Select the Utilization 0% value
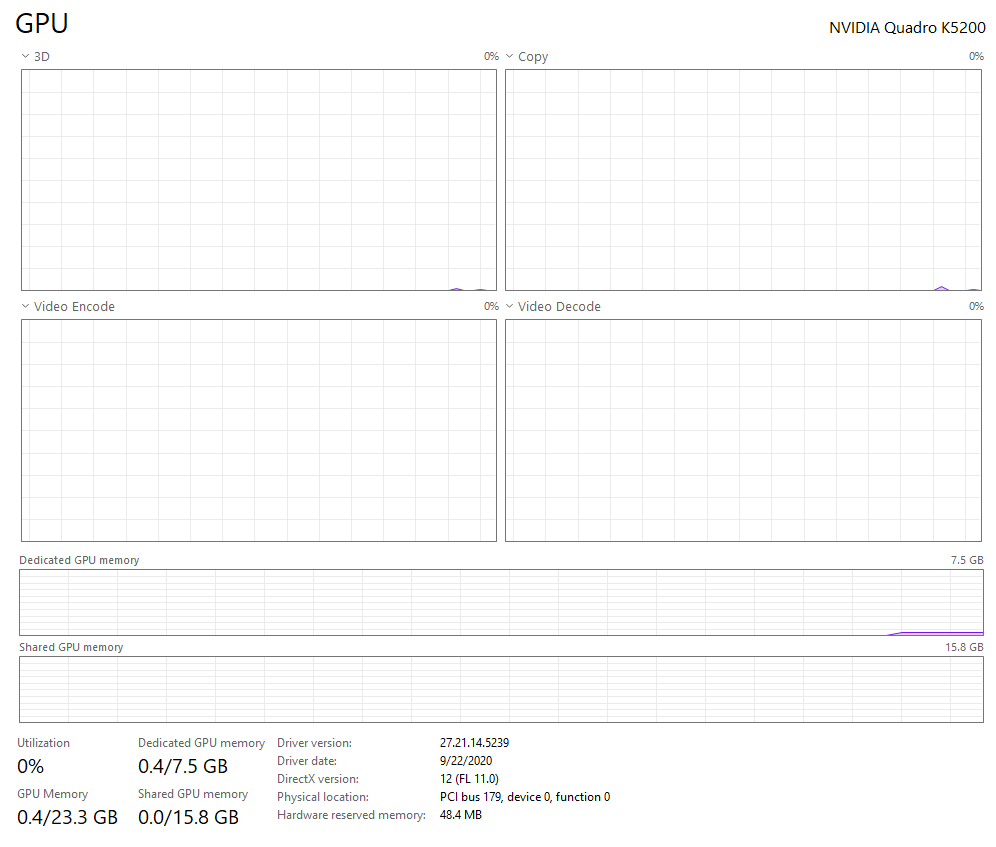Screen dimensions: 996x847 point(31,767)
